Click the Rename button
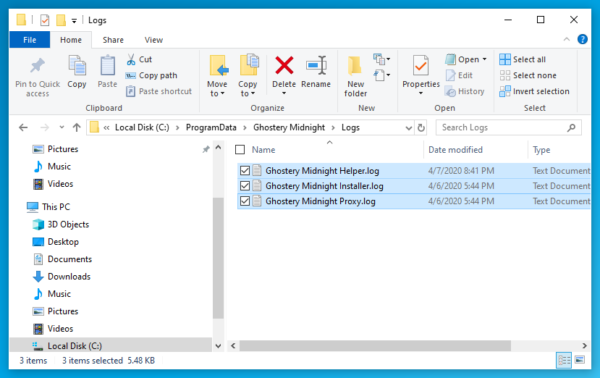The width and height of the screenshot is (600, 378). click(x=316, y=72)
